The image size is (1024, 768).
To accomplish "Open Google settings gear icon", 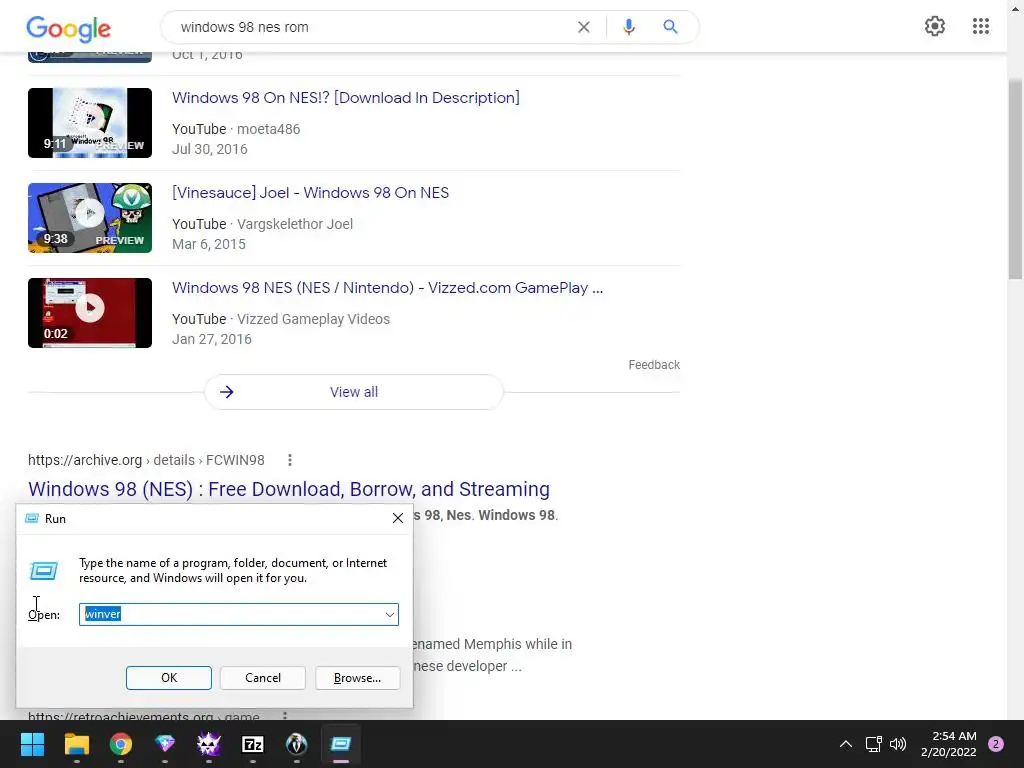I will pyautogui.click(x=935, y=26).
